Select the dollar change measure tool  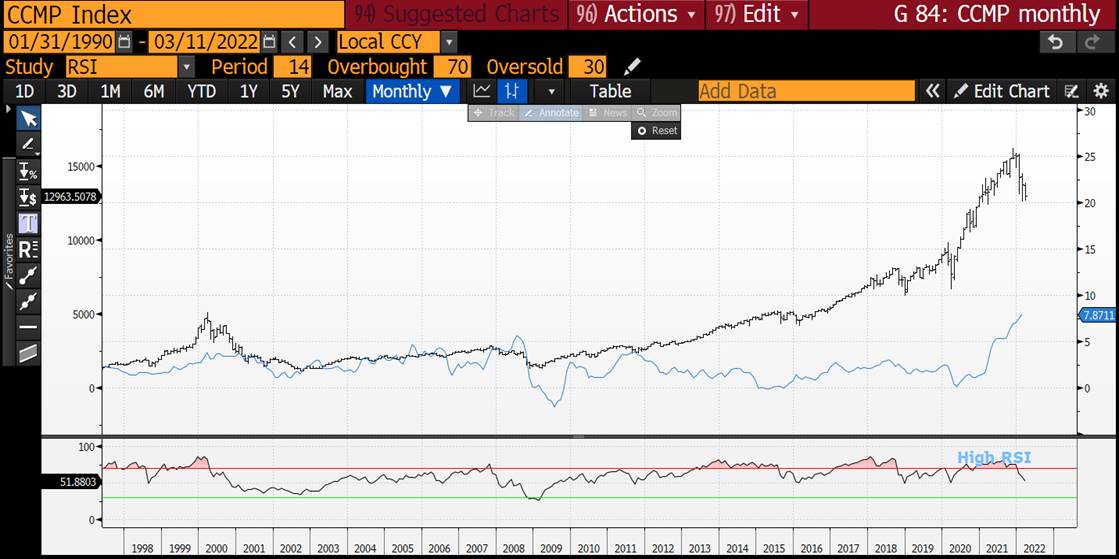tap(28, 197)
